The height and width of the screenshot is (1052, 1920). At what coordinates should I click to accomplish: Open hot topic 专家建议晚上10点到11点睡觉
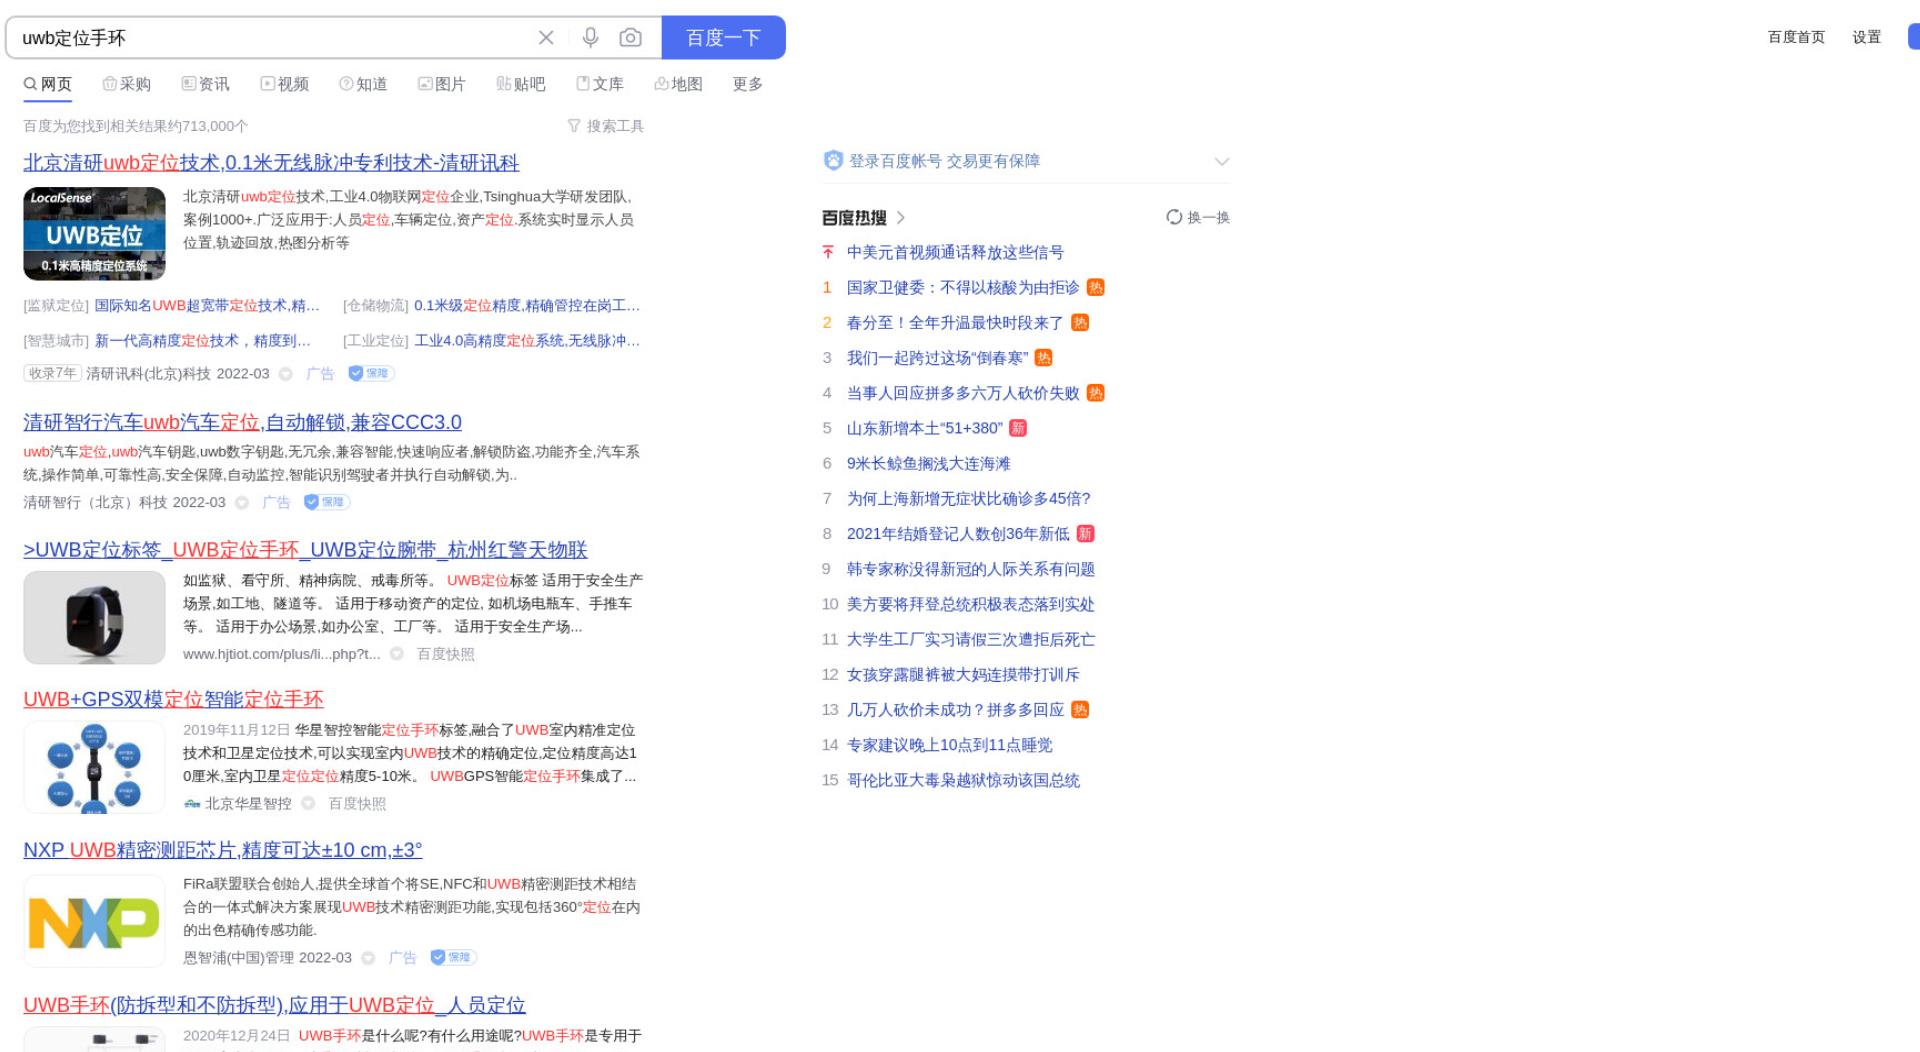click(x=949, y=745)
